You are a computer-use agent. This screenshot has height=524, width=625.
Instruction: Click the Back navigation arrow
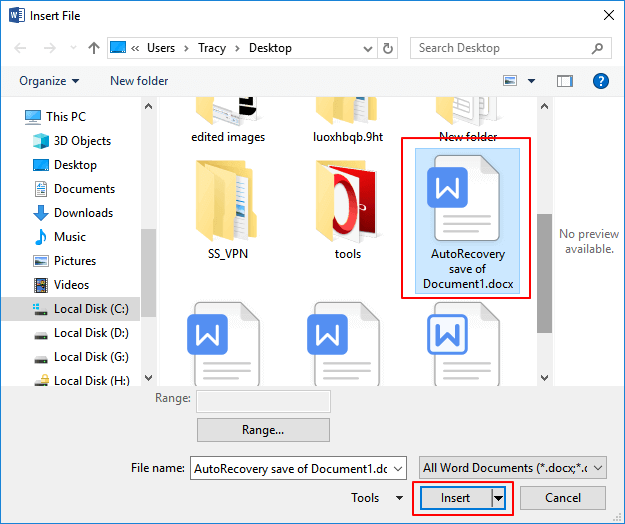(21, 48)
